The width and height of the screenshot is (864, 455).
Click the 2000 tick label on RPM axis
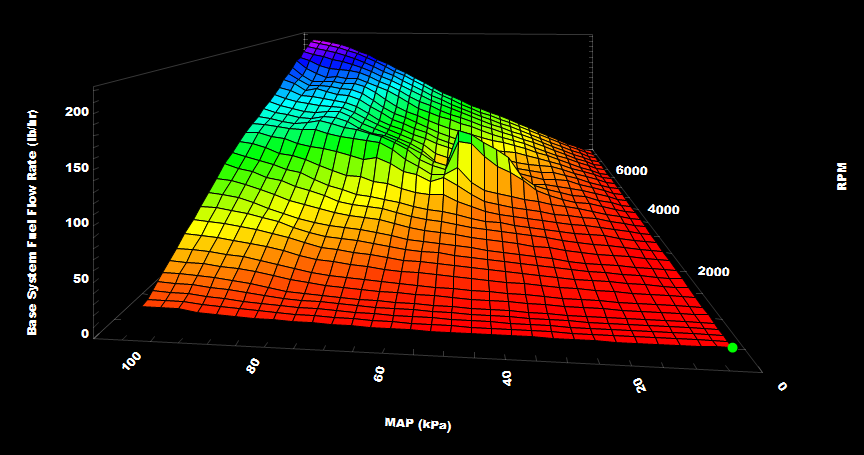click(711, 272)
